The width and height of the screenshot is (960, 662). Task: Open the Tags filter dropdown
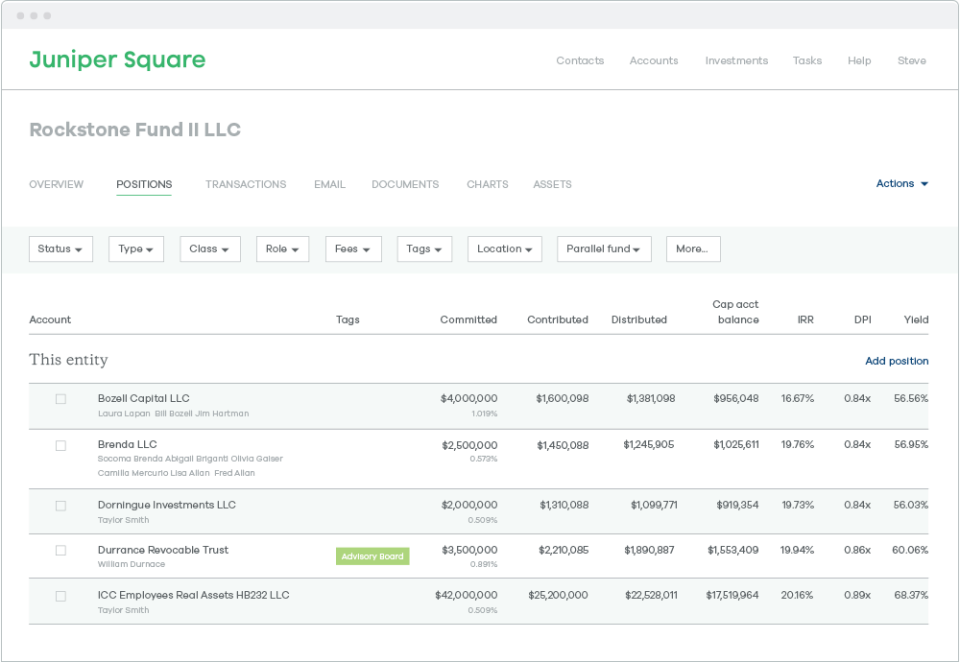tap(424, 249)
